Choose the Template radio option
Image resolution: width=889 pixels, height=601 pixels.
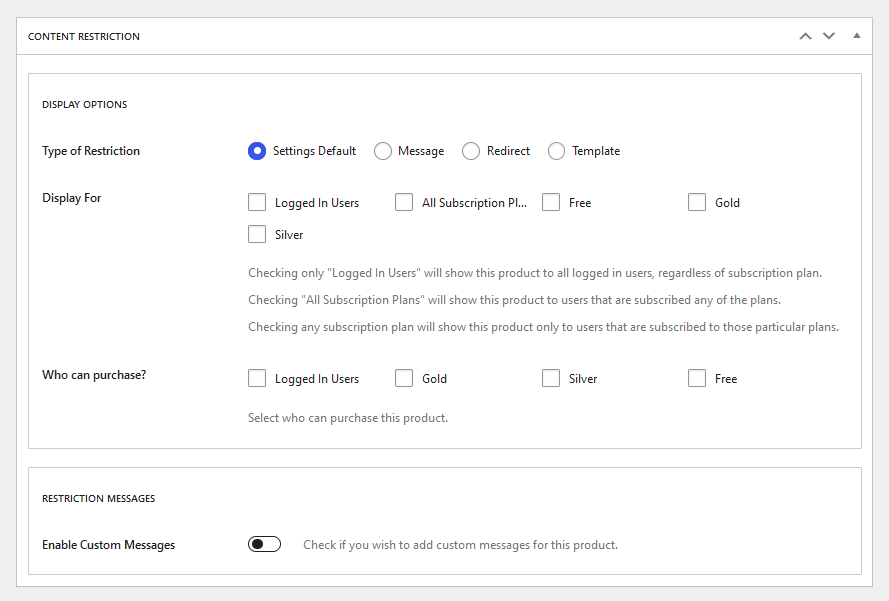point(556,151)
